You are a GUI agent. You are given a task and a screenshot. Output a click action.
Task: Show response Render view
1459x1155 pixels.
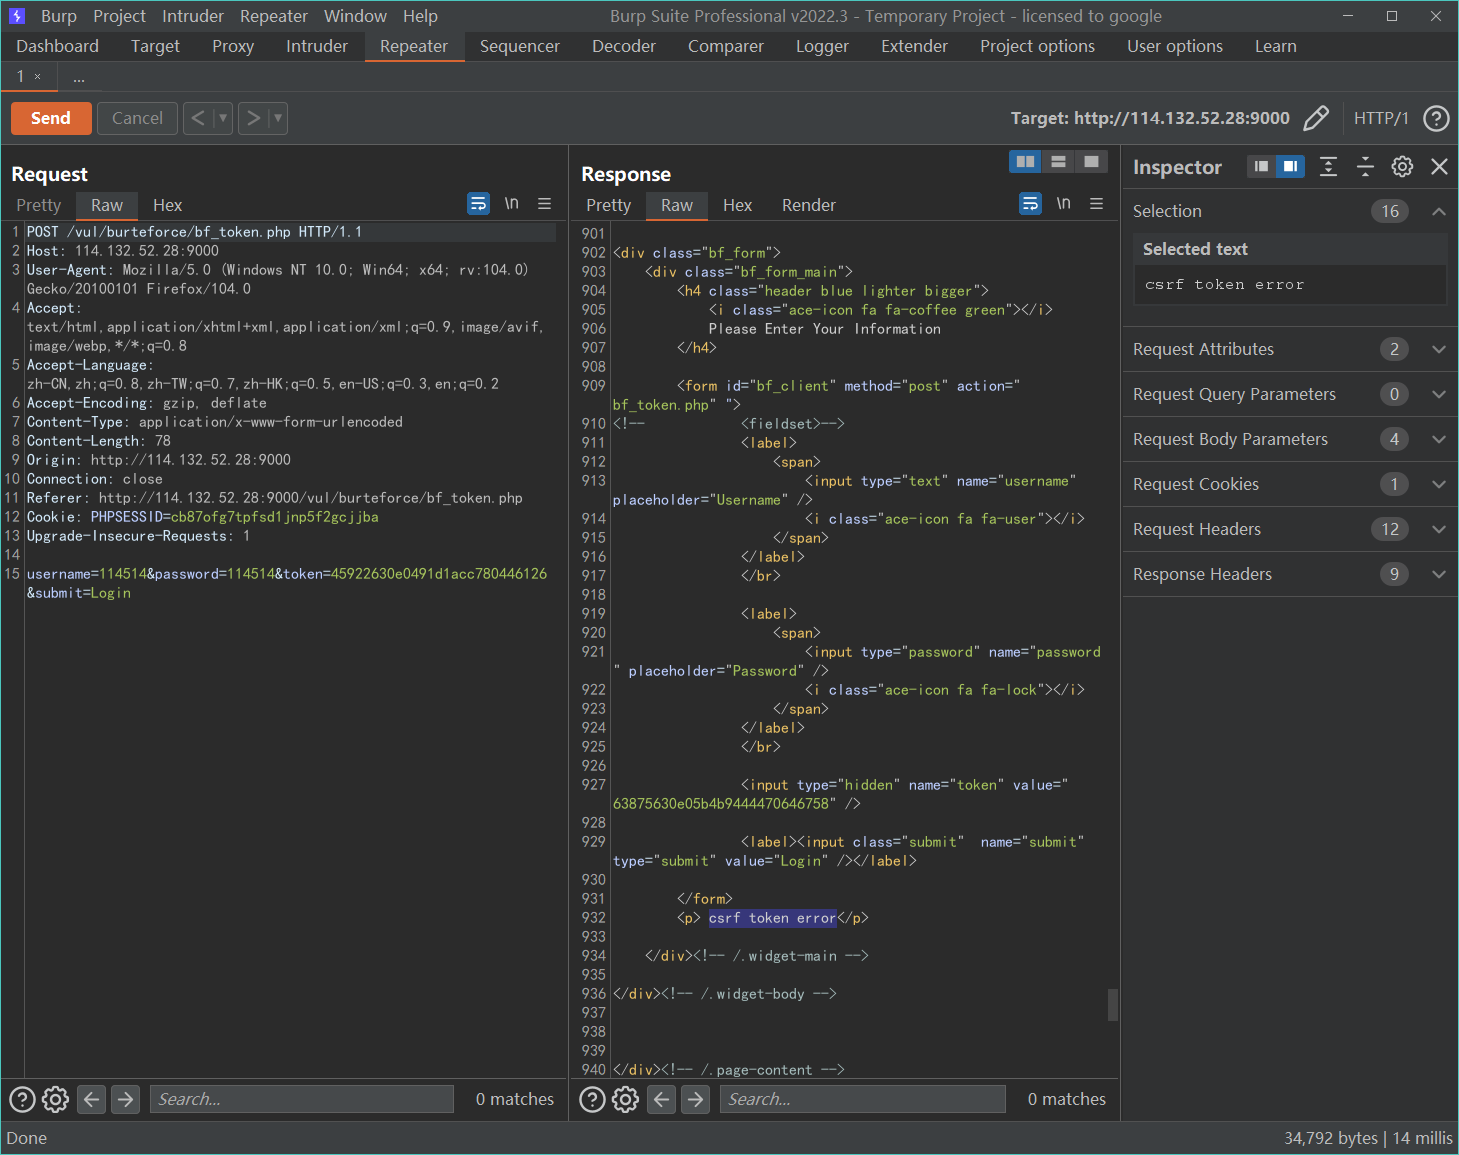[808, 205]
